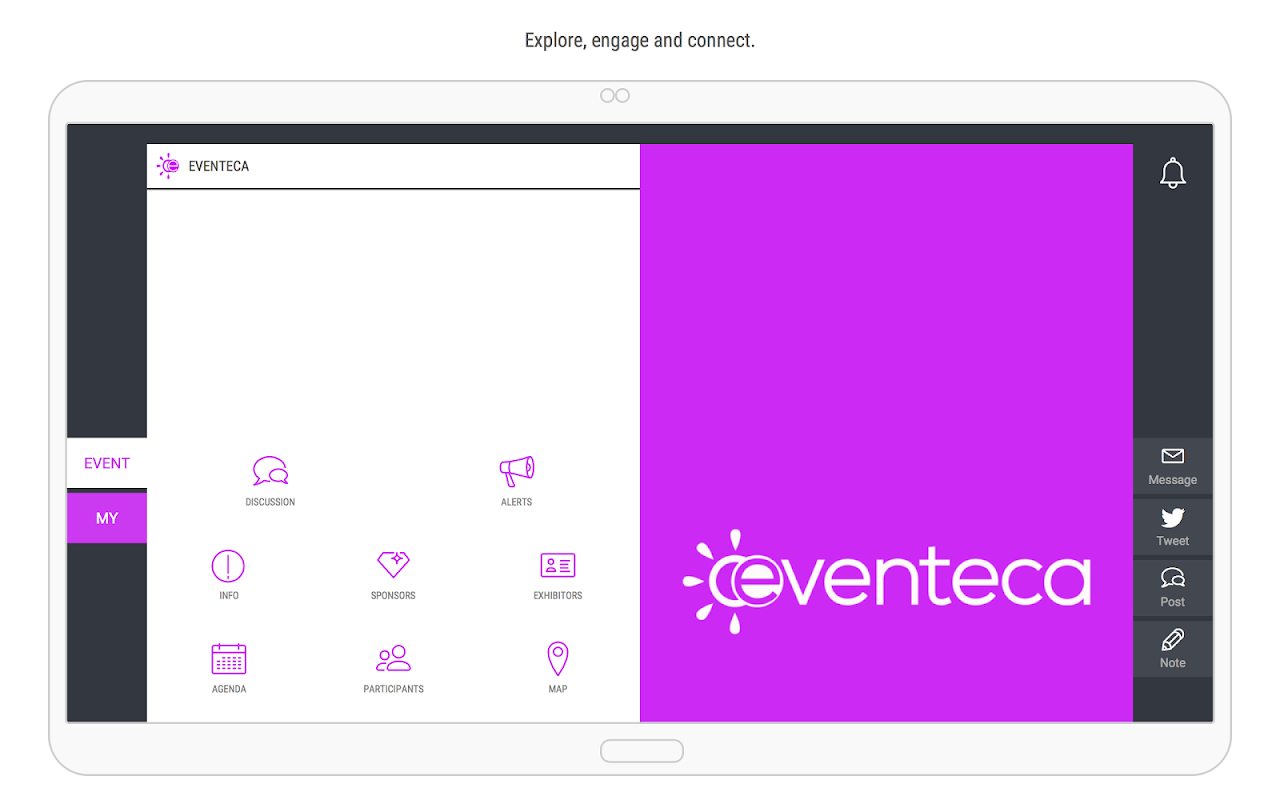Click the Post speech-bubble button

(1173, 588)
